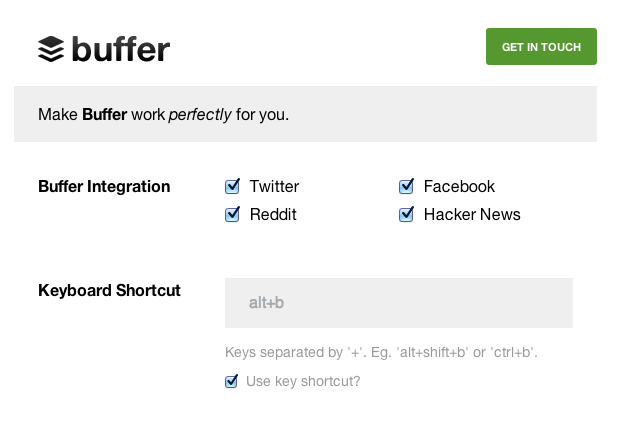Toggle the Use key shortcut checkbox

pos(232,381)
